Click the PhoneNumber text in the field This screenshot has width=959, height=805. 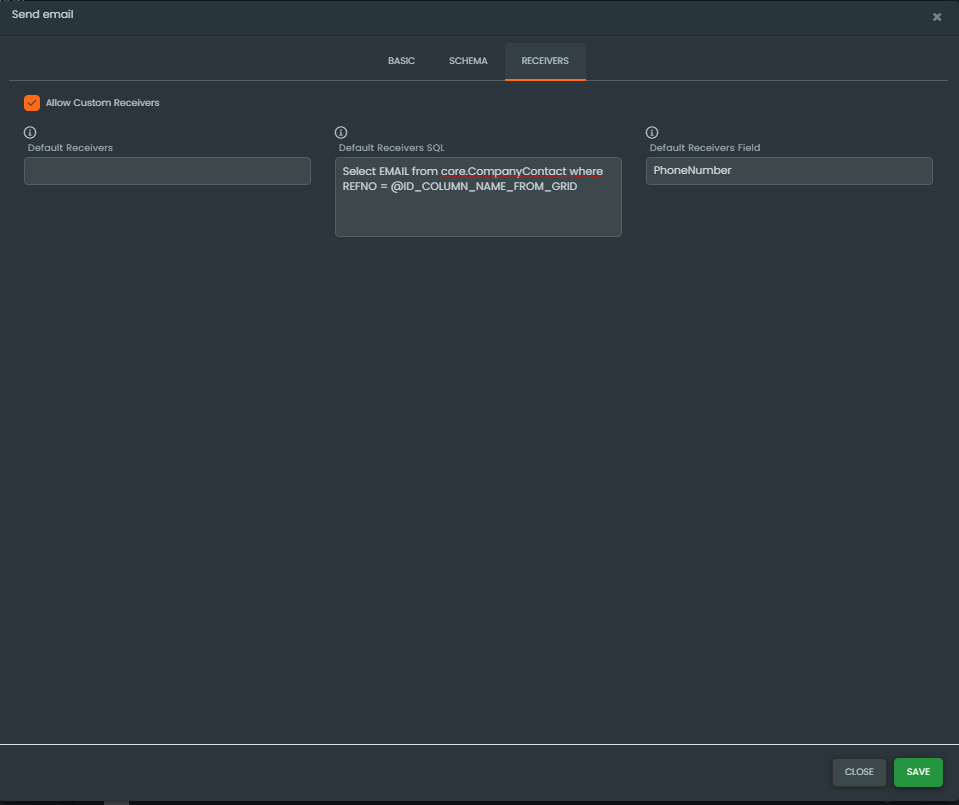pos(692,171)
